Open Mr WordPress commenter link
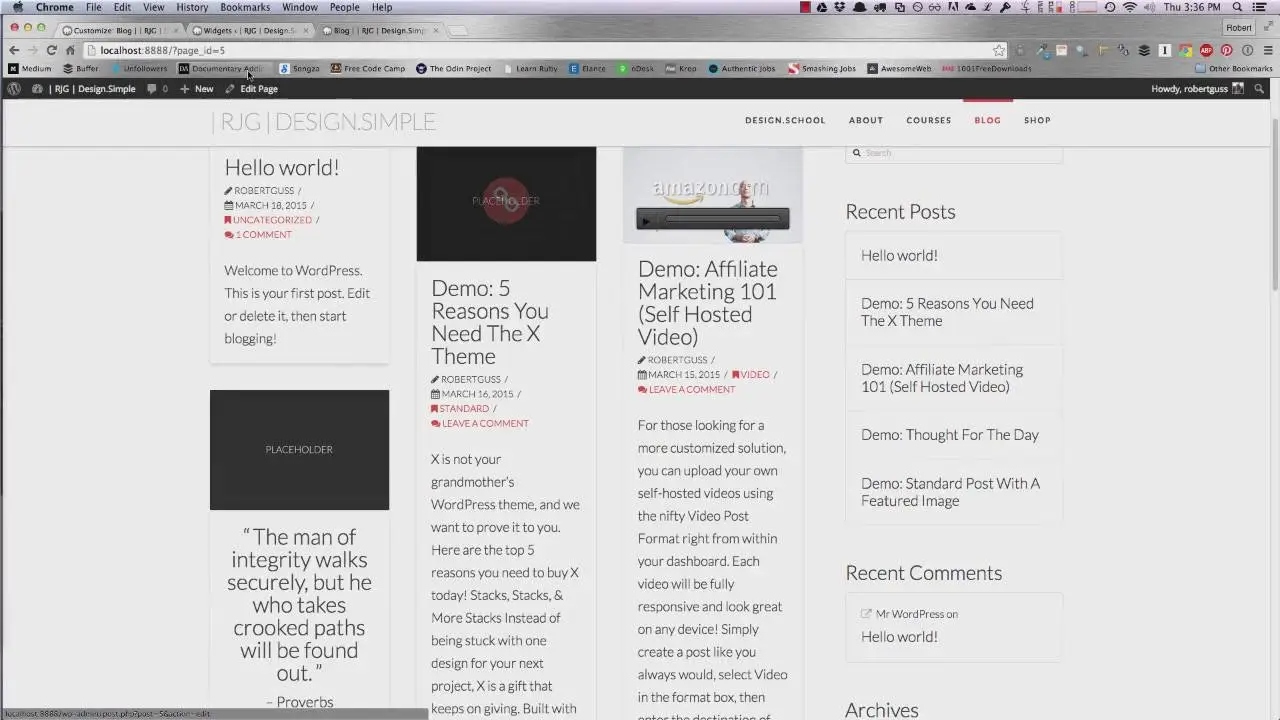This screenshot has height=720, width=1280. pos(910,614)
